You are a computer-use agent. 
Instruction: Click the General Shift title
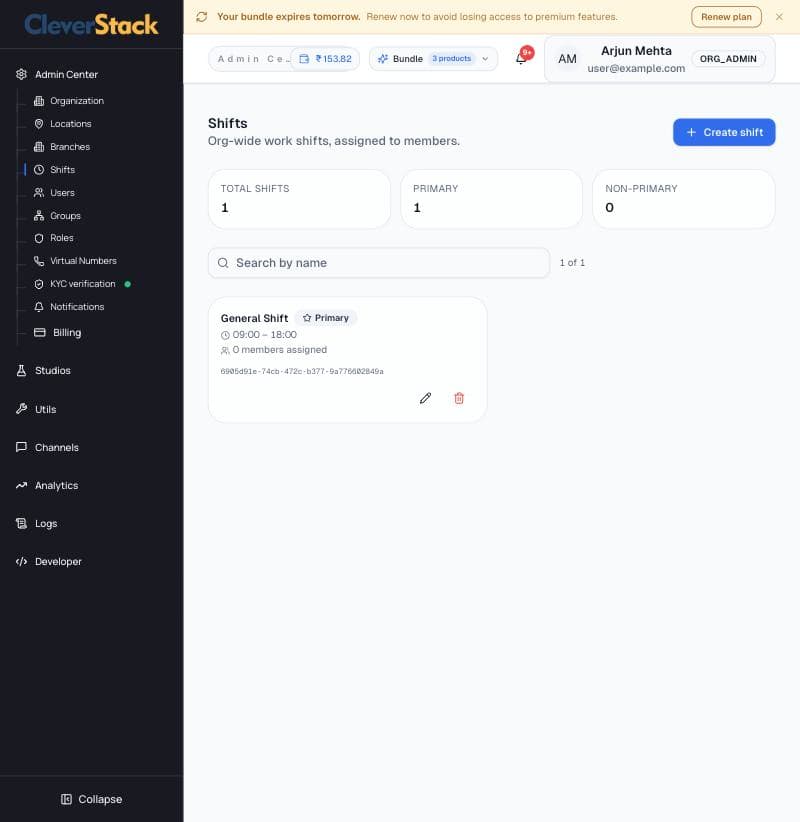(x=254, y=318)
